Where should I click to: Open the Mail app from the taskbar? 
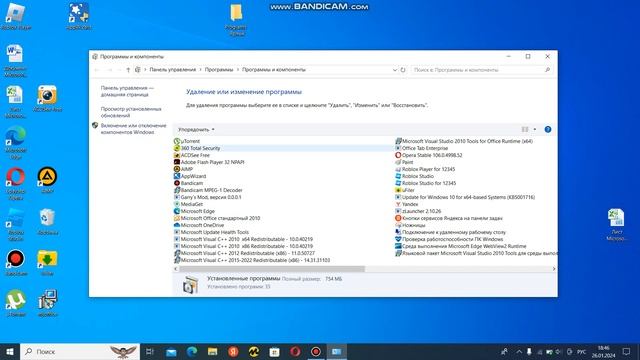point(171,351)
